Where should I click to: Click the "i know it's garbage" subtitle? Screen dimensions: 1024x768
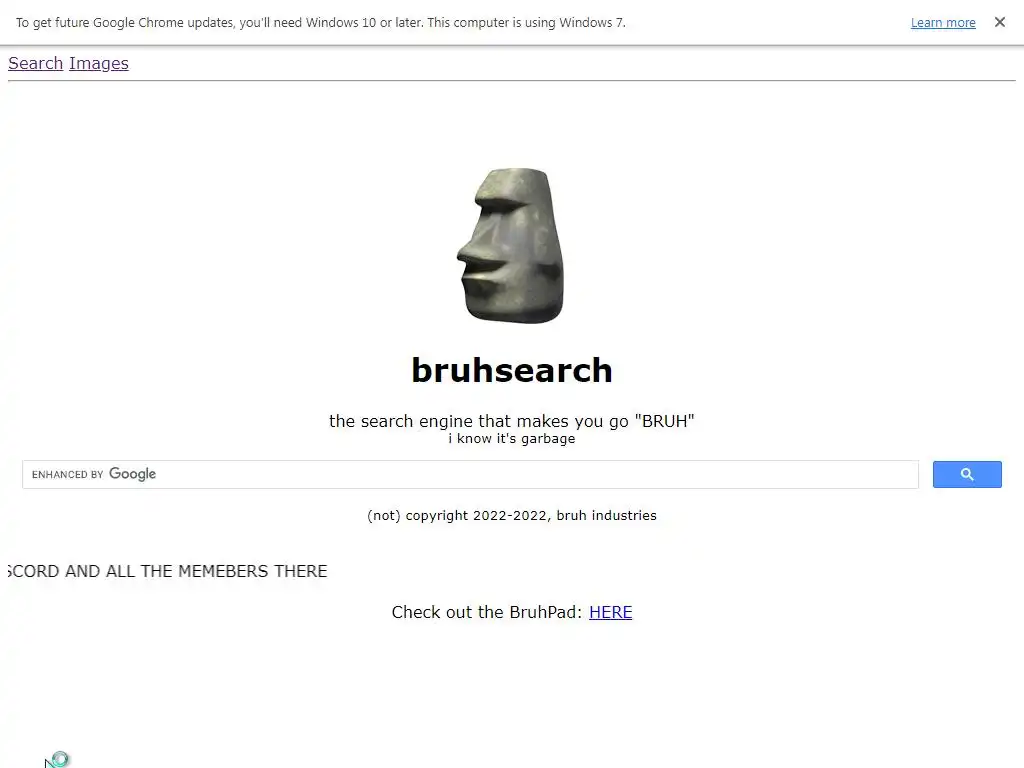coord(512,439)
